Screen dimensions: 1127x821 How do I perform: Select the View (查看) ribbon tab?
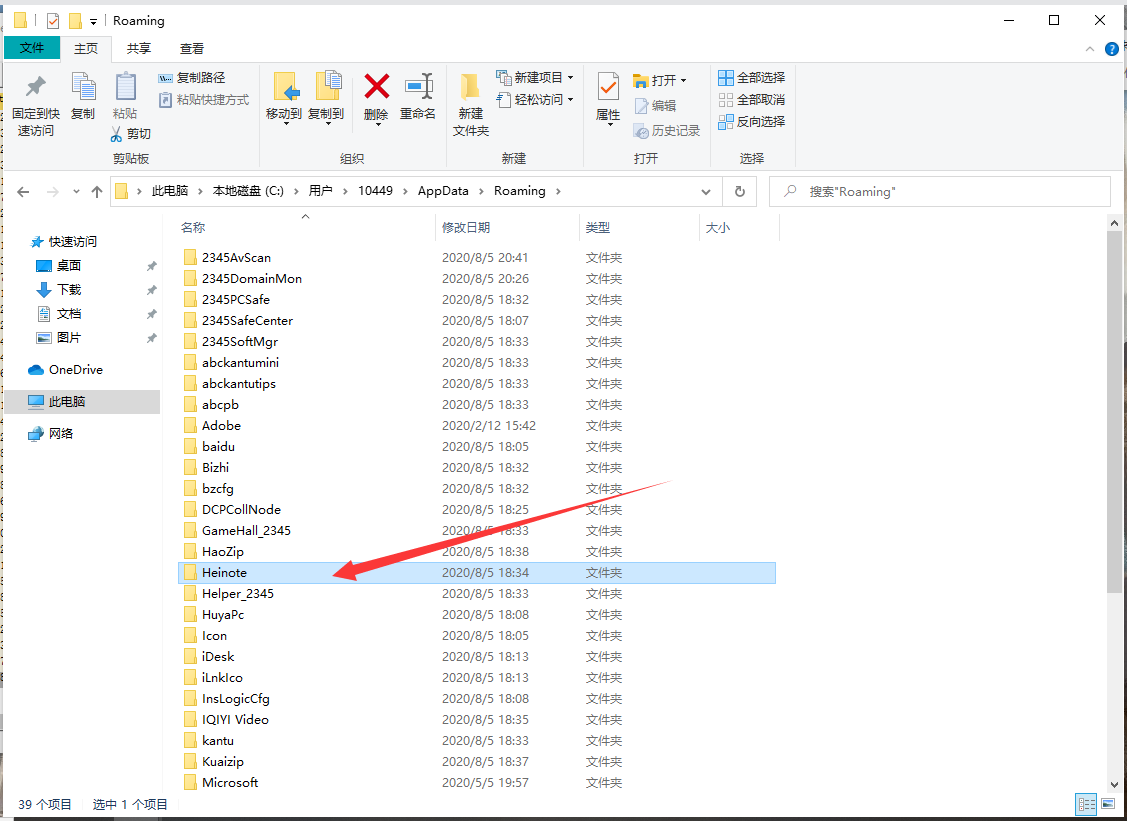pyautogui.click(x=192, y=48)
